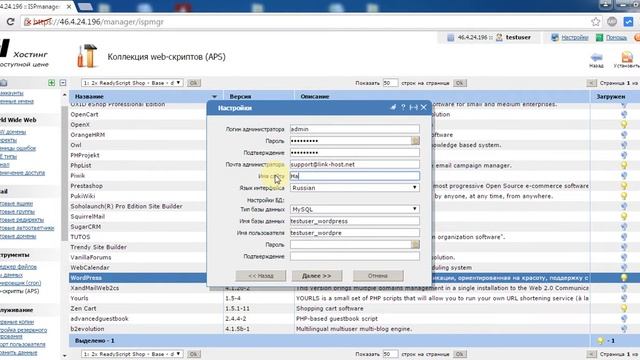Viewport: 640px width, 360px height.
Task: Click Ok beside the filter dropdown above table
Action: click(x=193, y=83)
